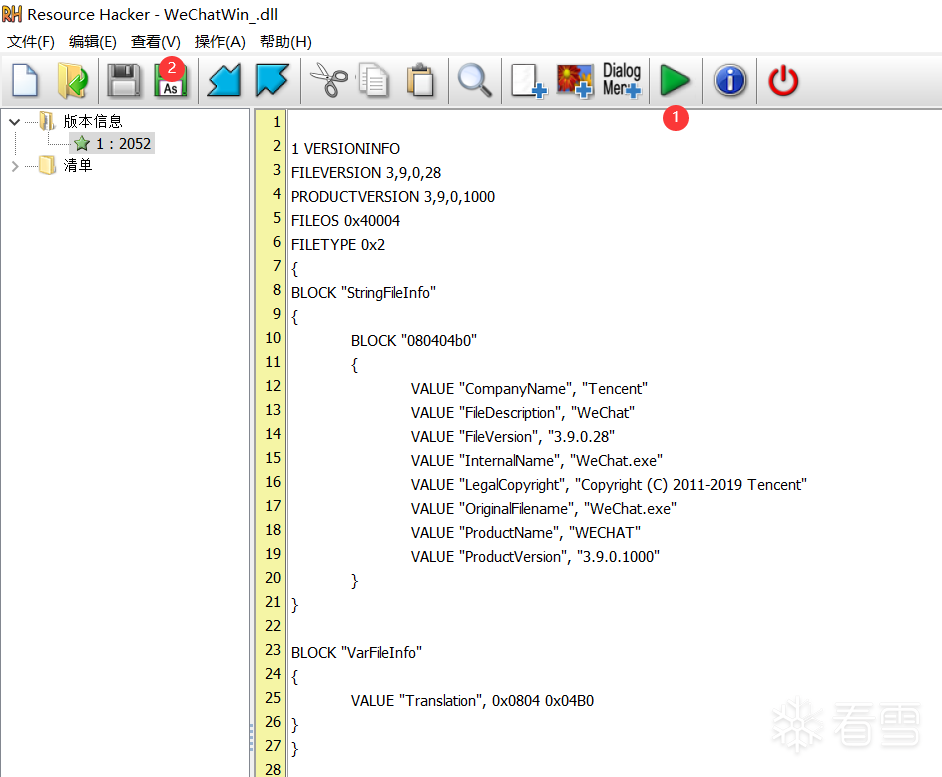The height and width of the screenshot is (777, 942).
Task: Click the ProductVersion "3.9.0.1000" string line
Action: pos(535,557)
